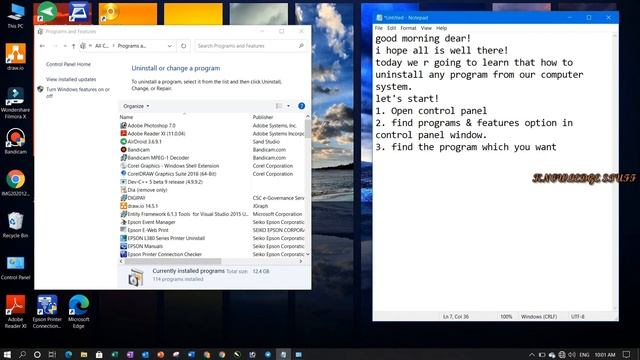Open the Chrome IMG202012 desktop icon
The width and height of the screenshot is (640, 360).
click(x=16, y=183)
